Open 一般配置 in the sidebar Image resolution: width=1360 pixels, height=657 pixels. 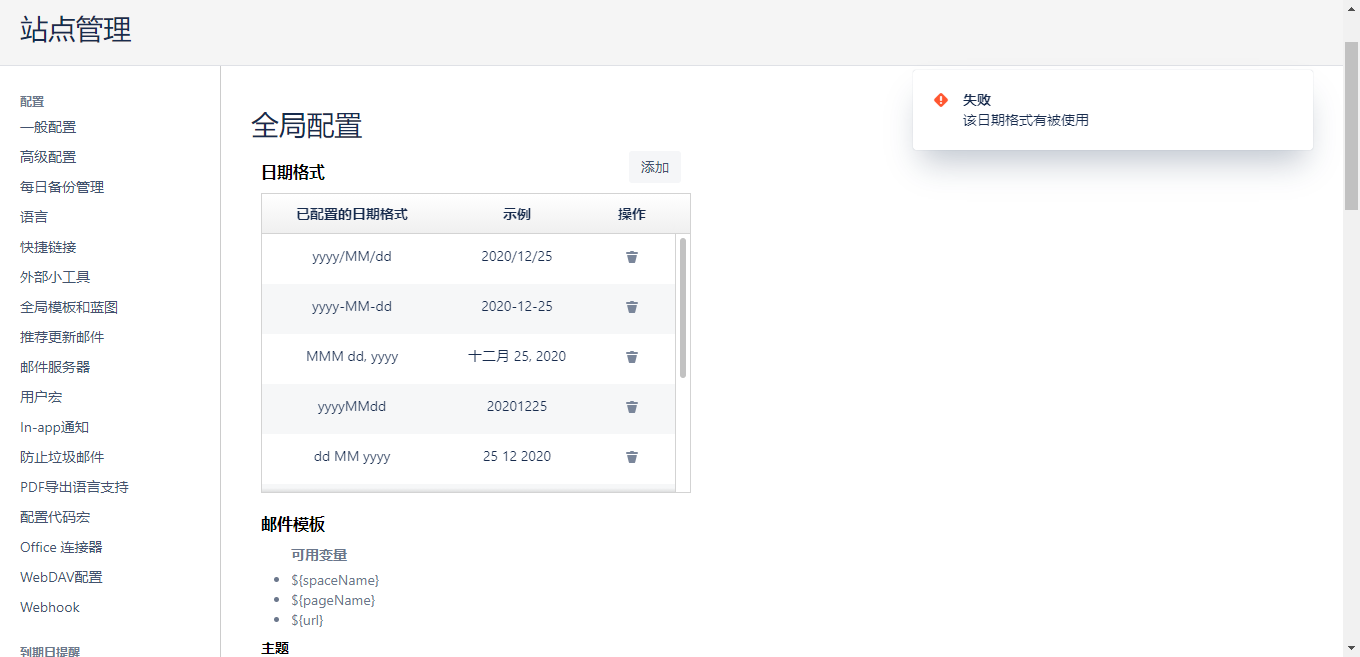click(48, 127)
